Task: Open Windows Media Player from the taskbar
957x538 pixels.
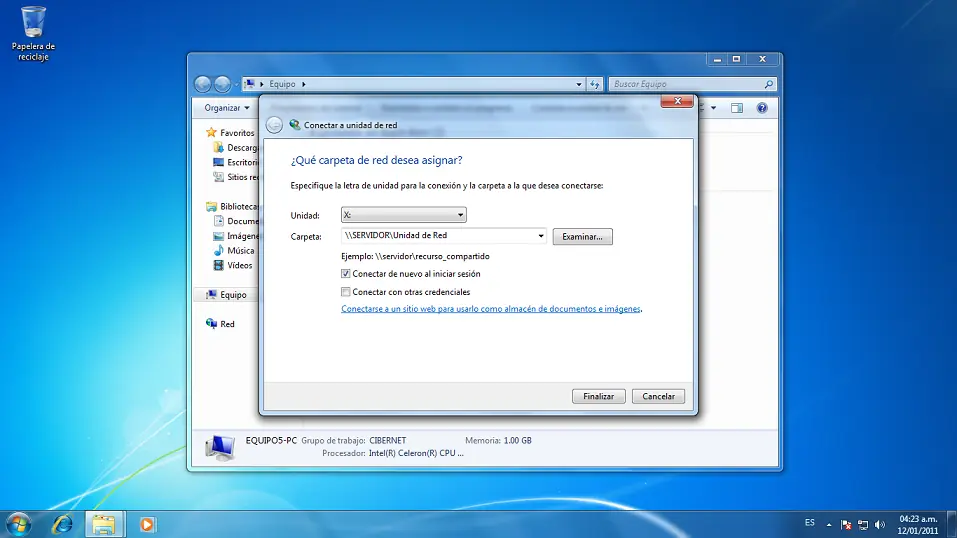Action: (x=148, y=523)
